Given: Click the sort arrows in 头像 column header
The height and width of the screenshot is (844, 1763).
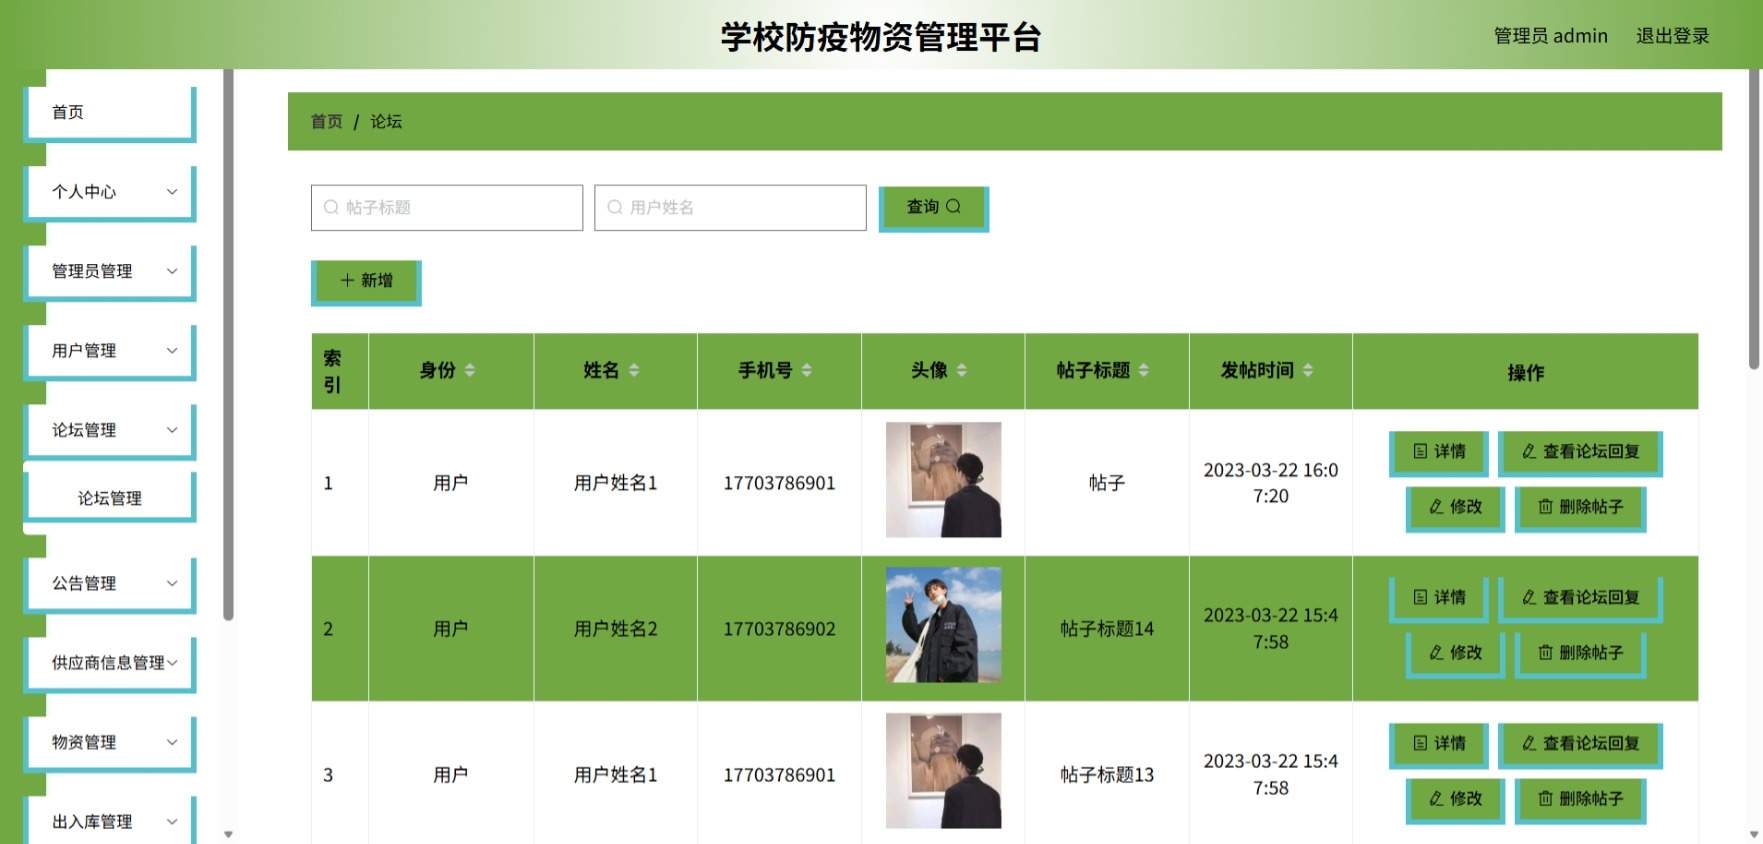Looking at the screenshot, I should 962,371.
